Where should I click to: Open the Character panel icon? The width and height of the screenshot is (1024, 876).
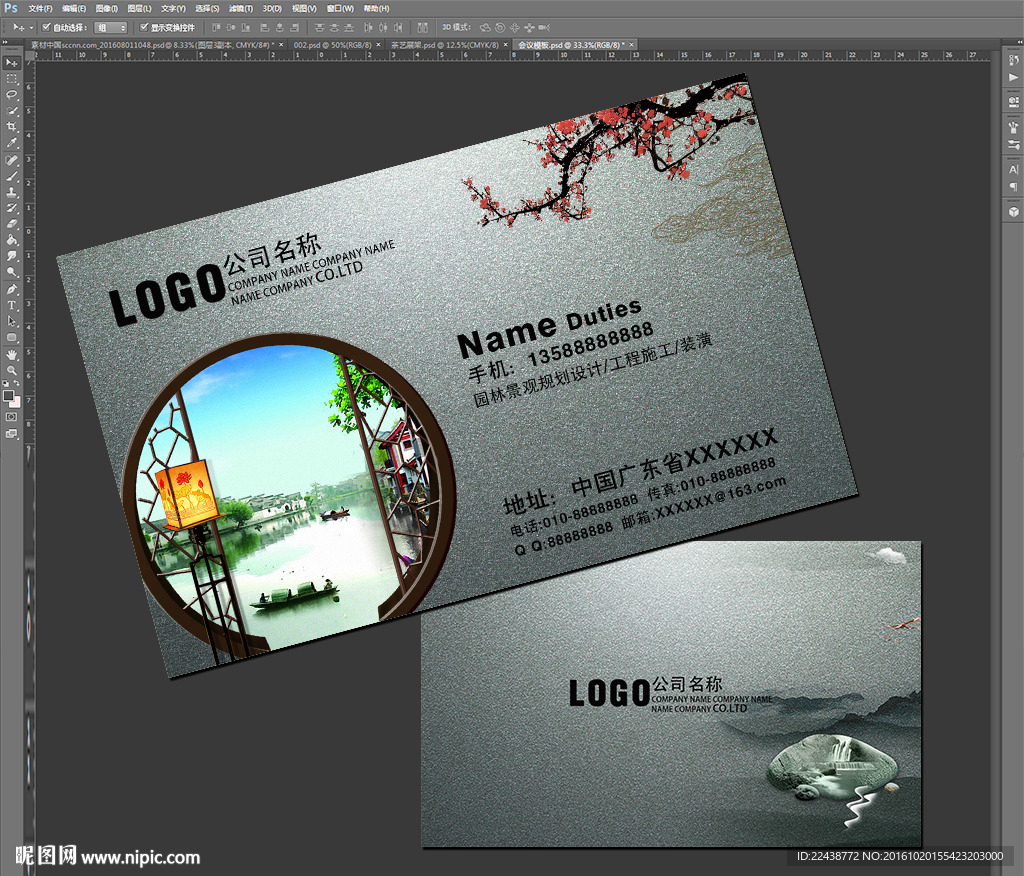1013,170
